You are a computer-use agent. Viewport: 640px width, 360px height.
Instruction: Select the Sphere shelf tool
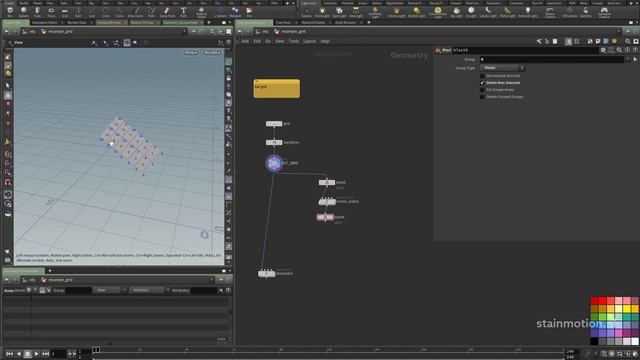tap(24, 11)
